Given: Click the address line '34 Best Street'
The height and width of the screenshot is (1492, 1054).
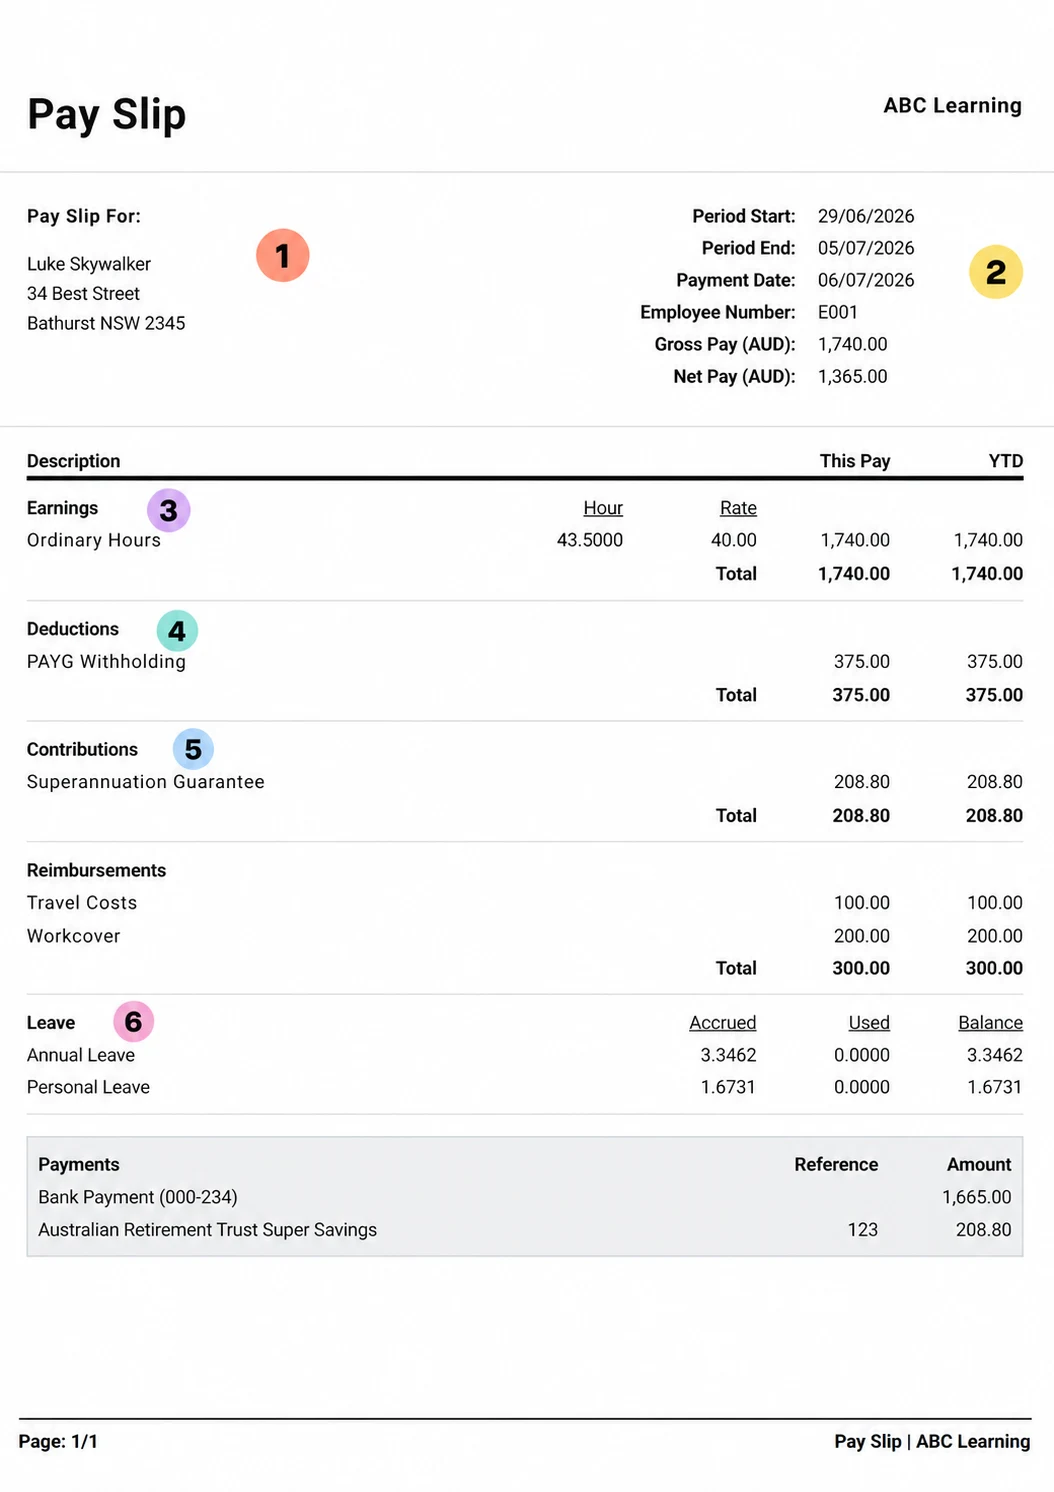Looking at the screenshot, I should 83,294.
